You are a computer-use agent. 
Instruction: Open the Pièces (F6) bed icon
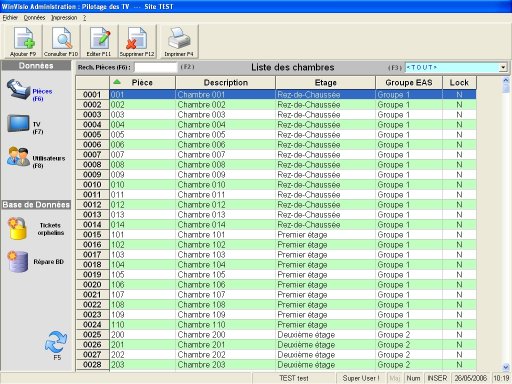(19, 89)
